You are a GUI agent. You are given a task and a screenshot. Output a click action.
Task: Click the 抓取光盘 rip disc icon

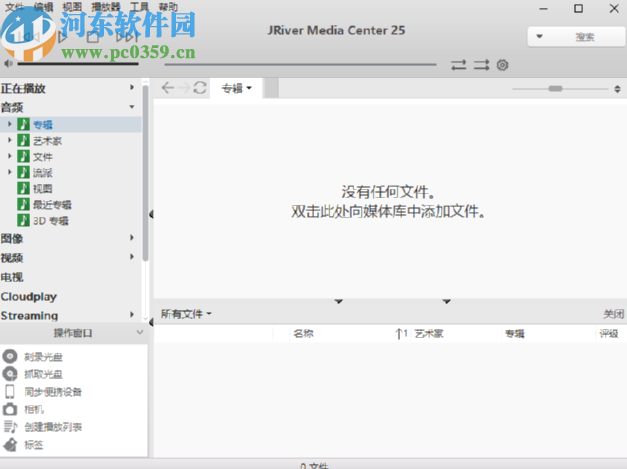point(10,374)
